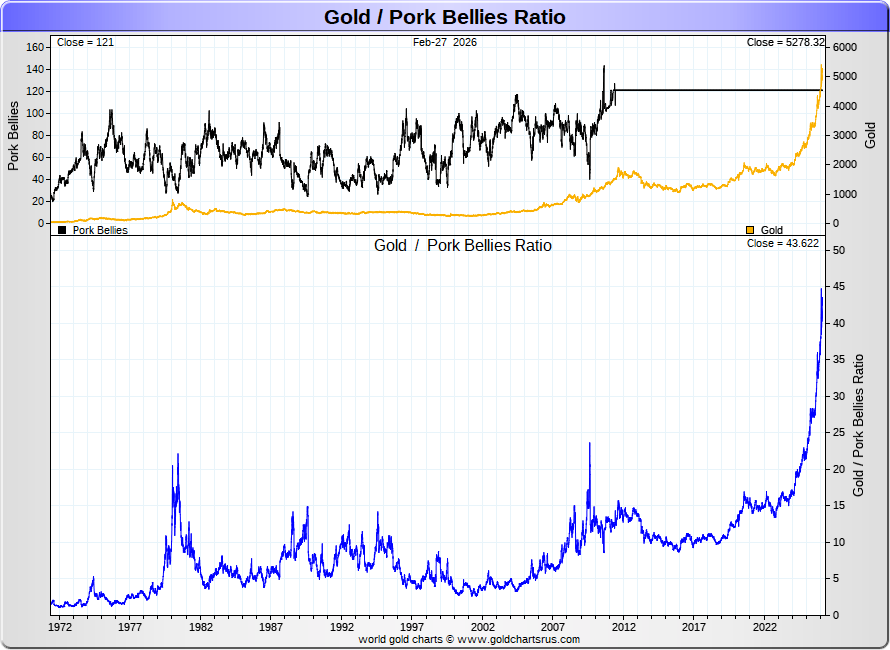Click the 2022 x-axis year label
The width and height of the screenshot is (890, 650).
(x=765, y=627)
